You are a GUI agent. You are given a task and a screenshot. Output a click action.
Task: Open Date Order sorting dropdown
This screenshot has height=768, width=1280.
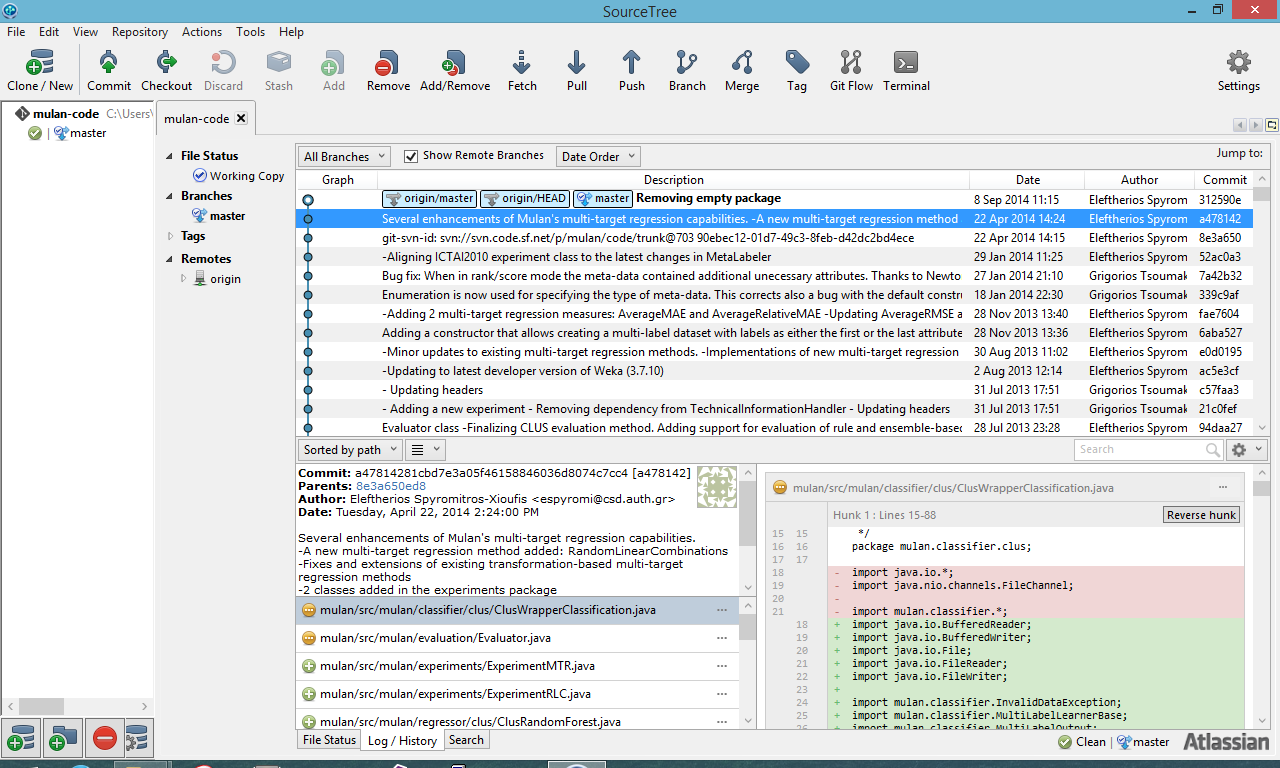pos(598,156)
